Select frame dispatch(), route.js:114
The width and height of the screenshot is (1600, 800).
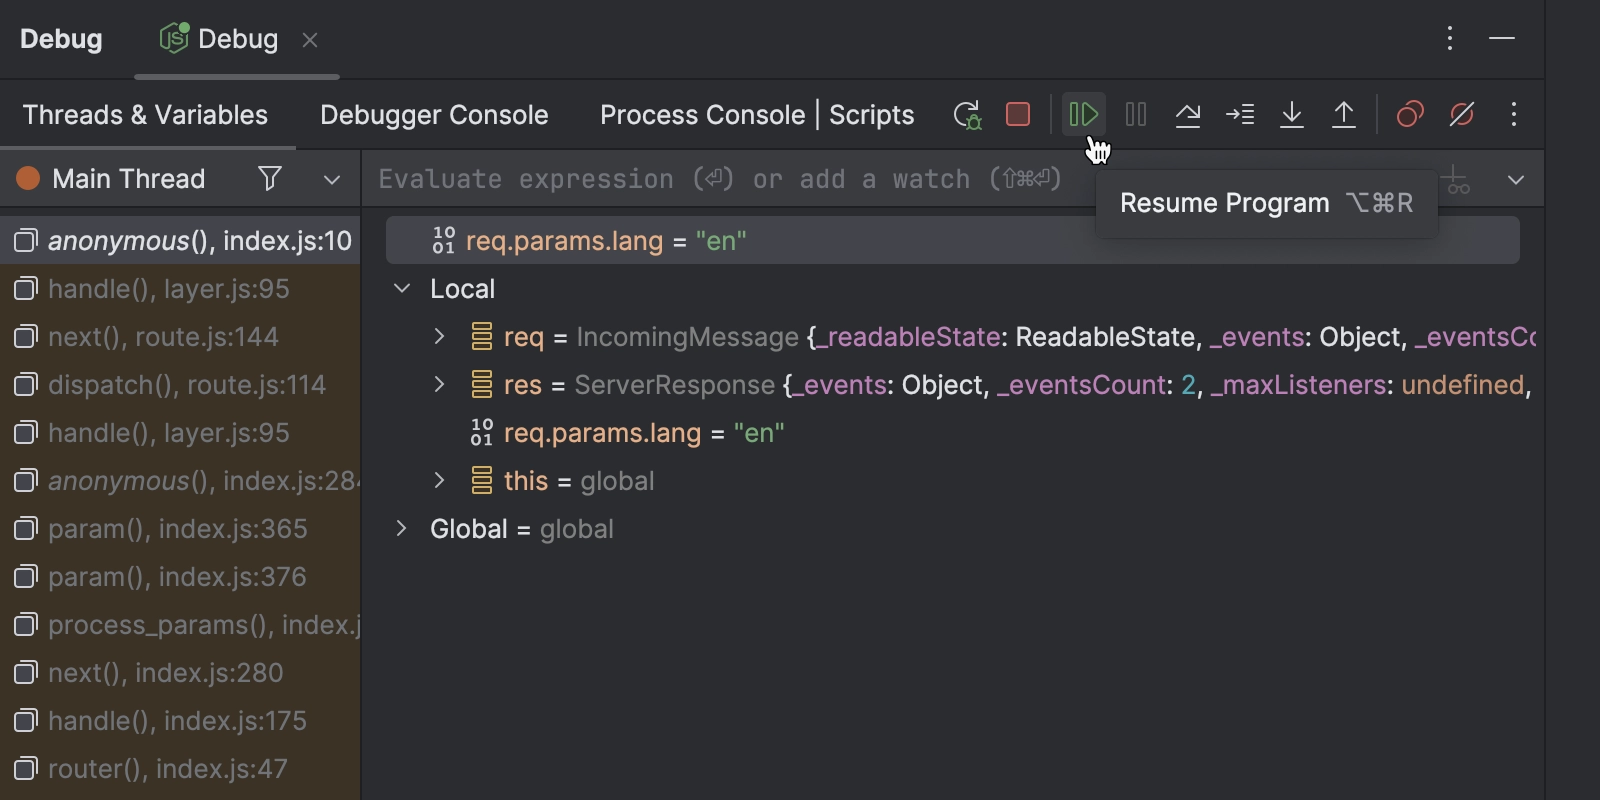(x=180, y=385)
